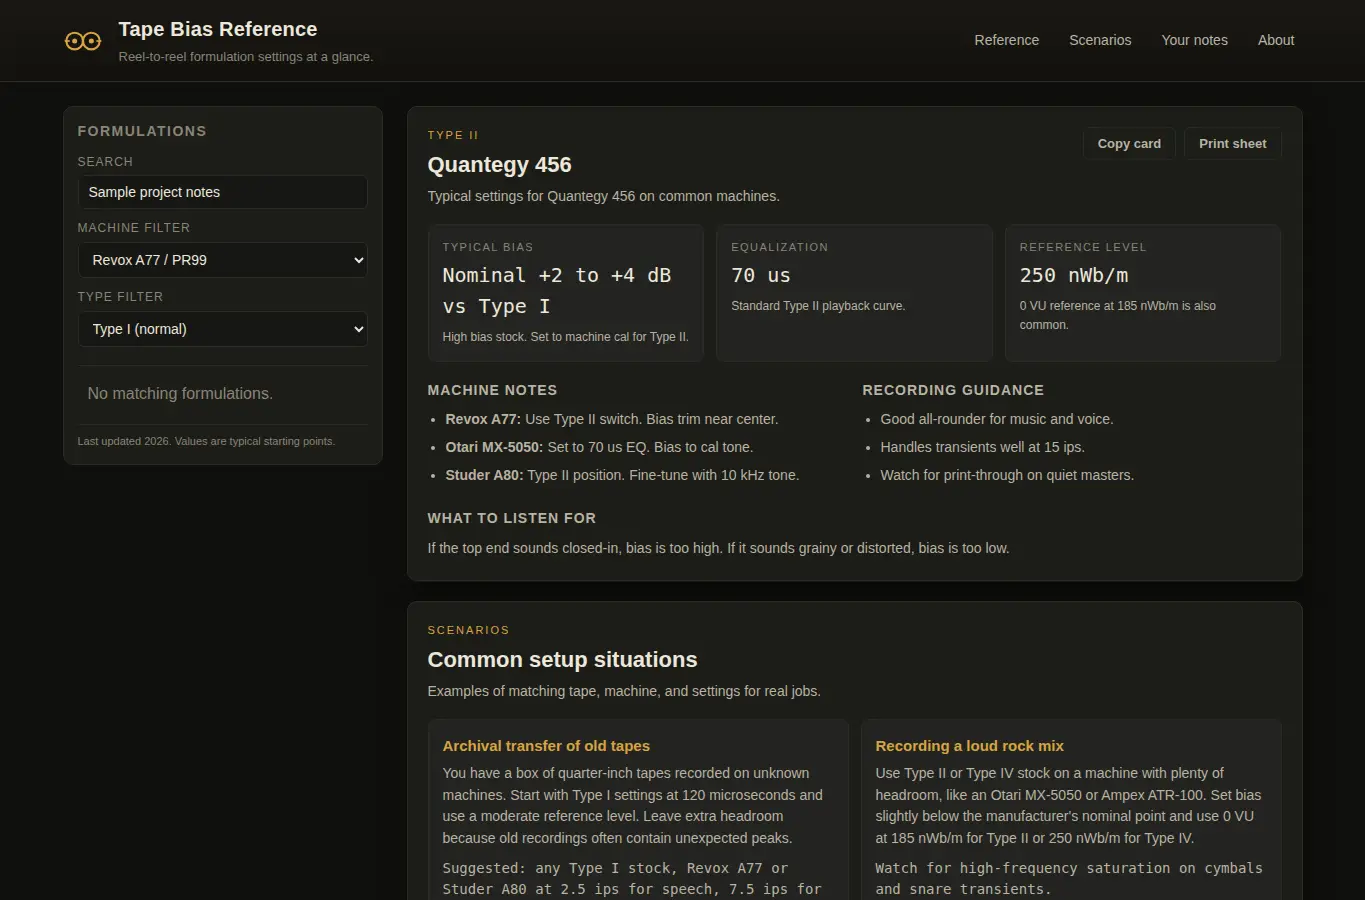Screen dimensions: 1365x900
Task: Open 'Recording a loud rock mix' card
Action: click(1071, 809)
